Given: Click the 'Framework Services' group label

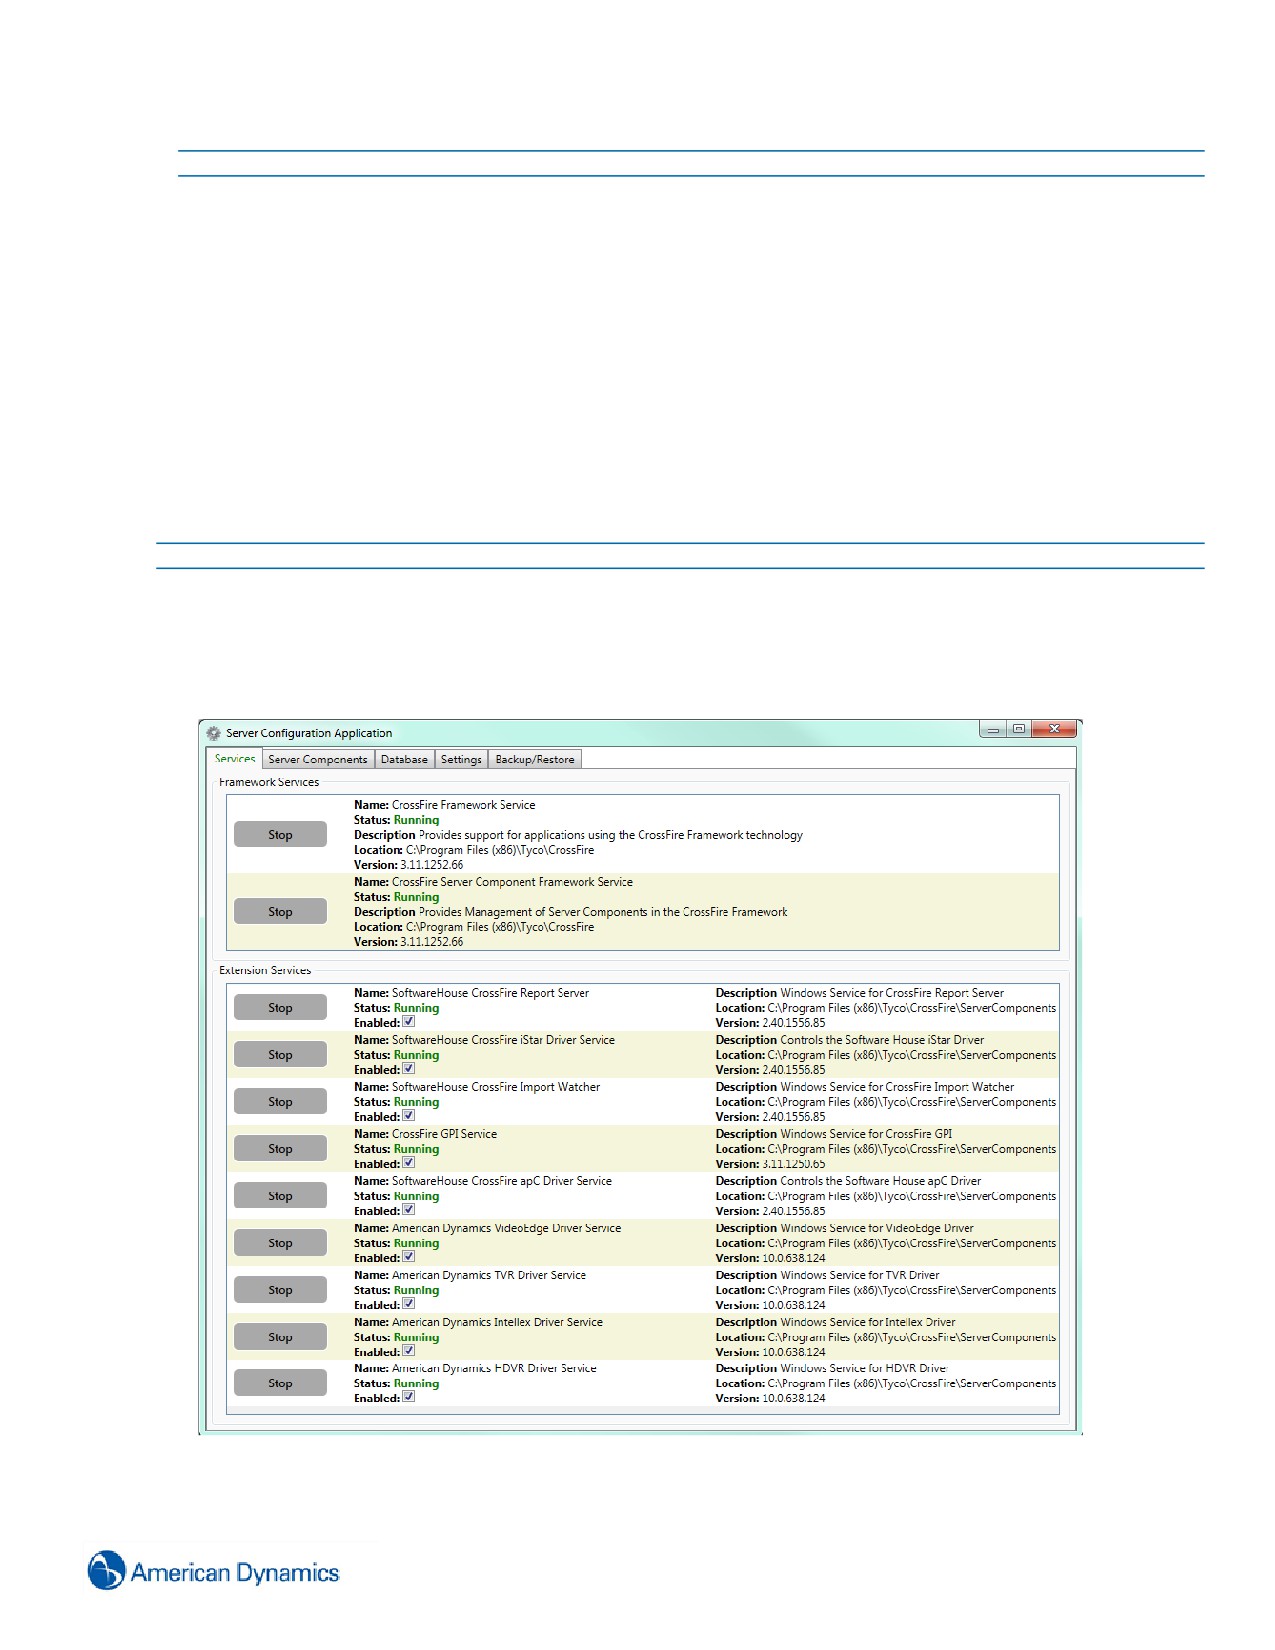Looking at the screenshot, I should tap(269, 782).
